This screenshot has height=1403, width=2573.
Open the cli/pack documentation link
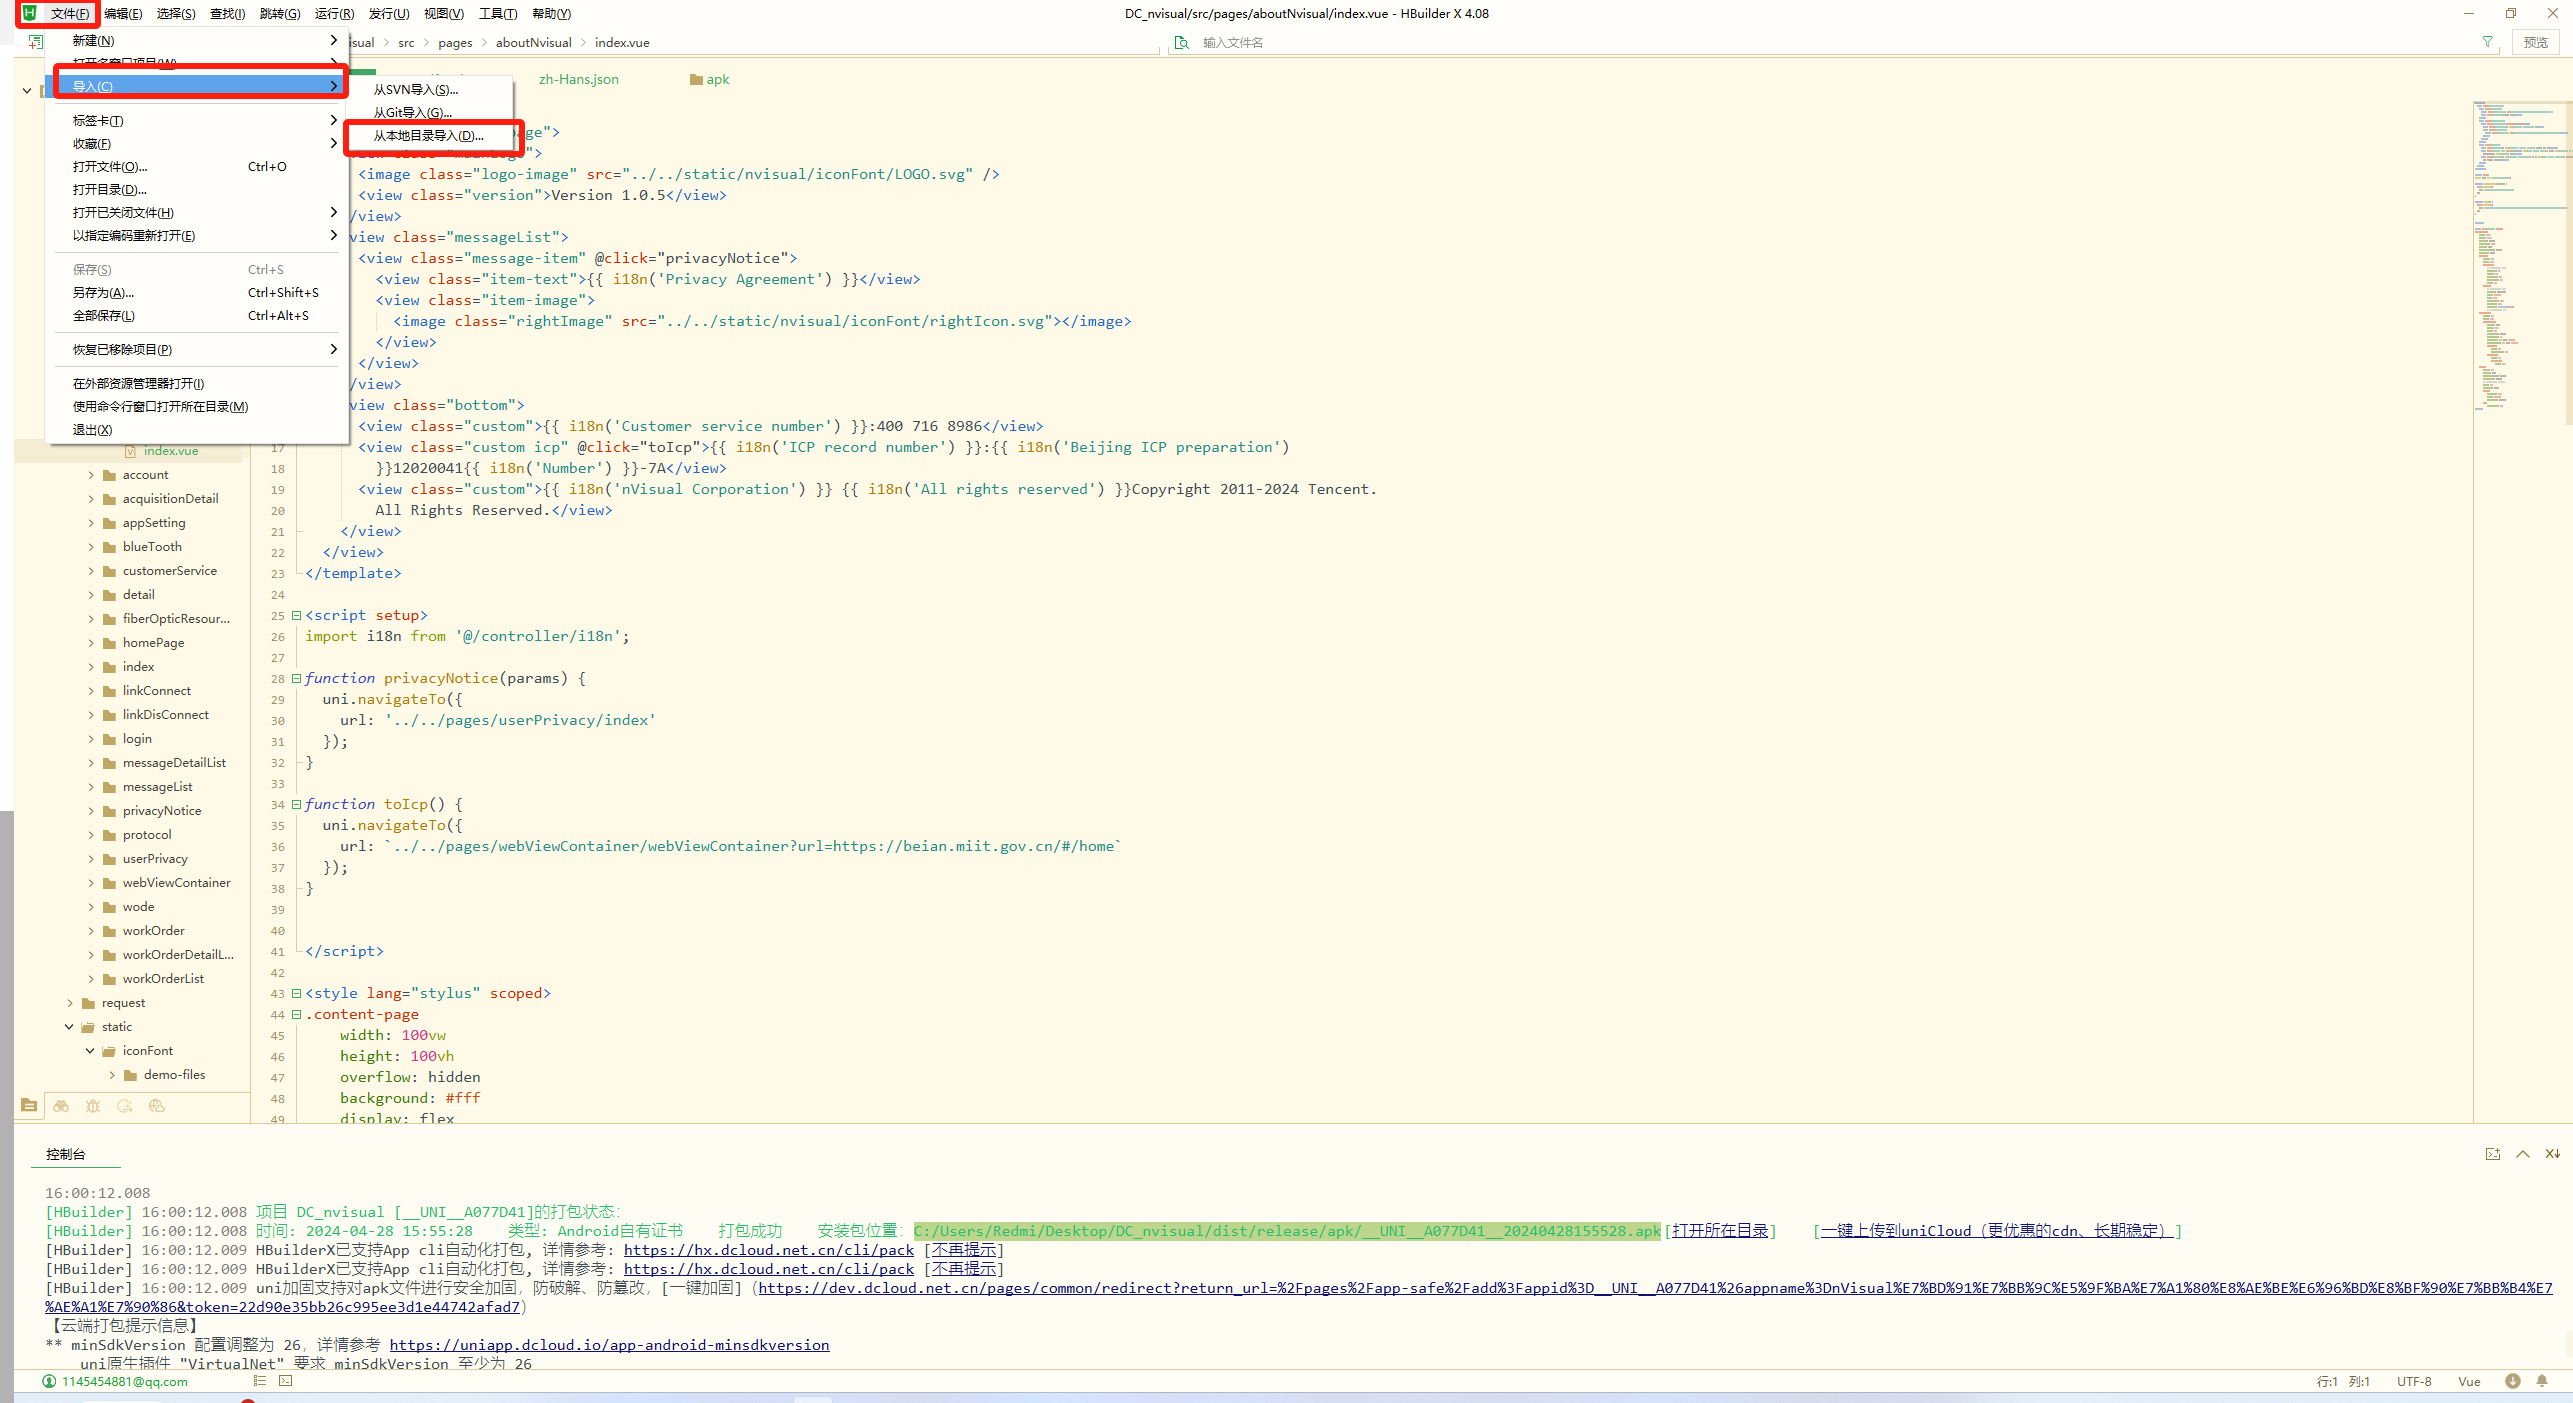768,1250
